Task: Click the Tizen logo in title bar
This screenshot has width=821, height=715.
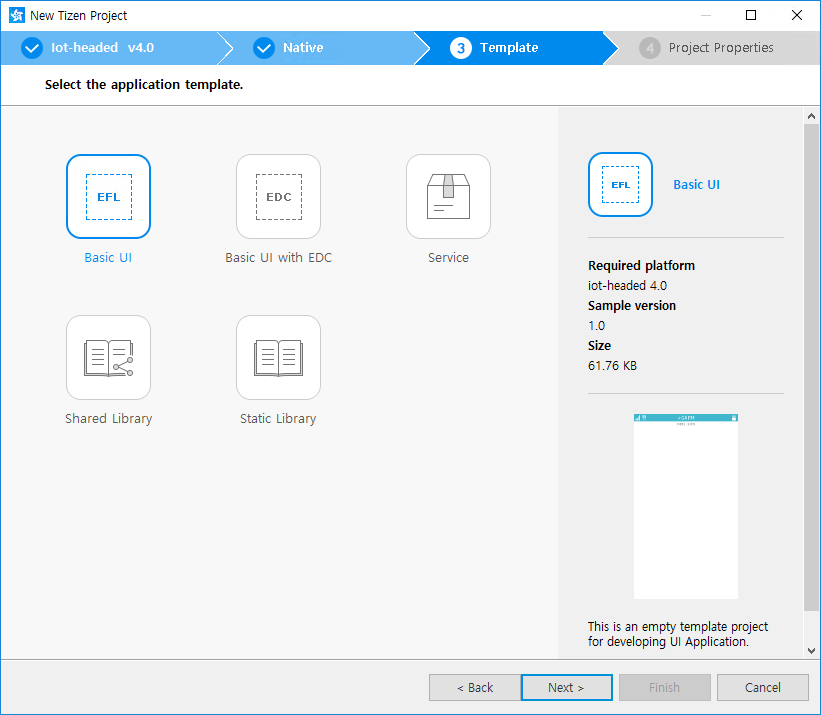Action: (16, 15)
